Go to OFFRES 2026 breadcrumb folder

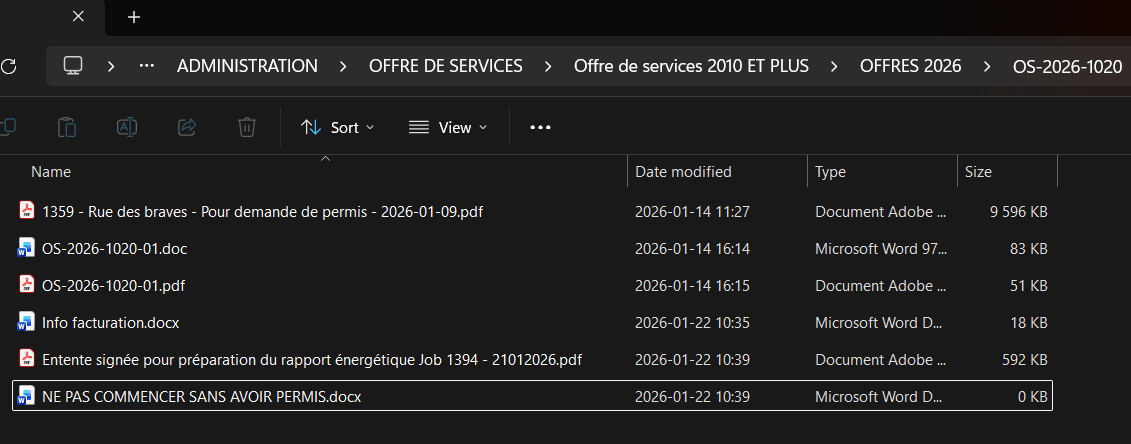910,66
